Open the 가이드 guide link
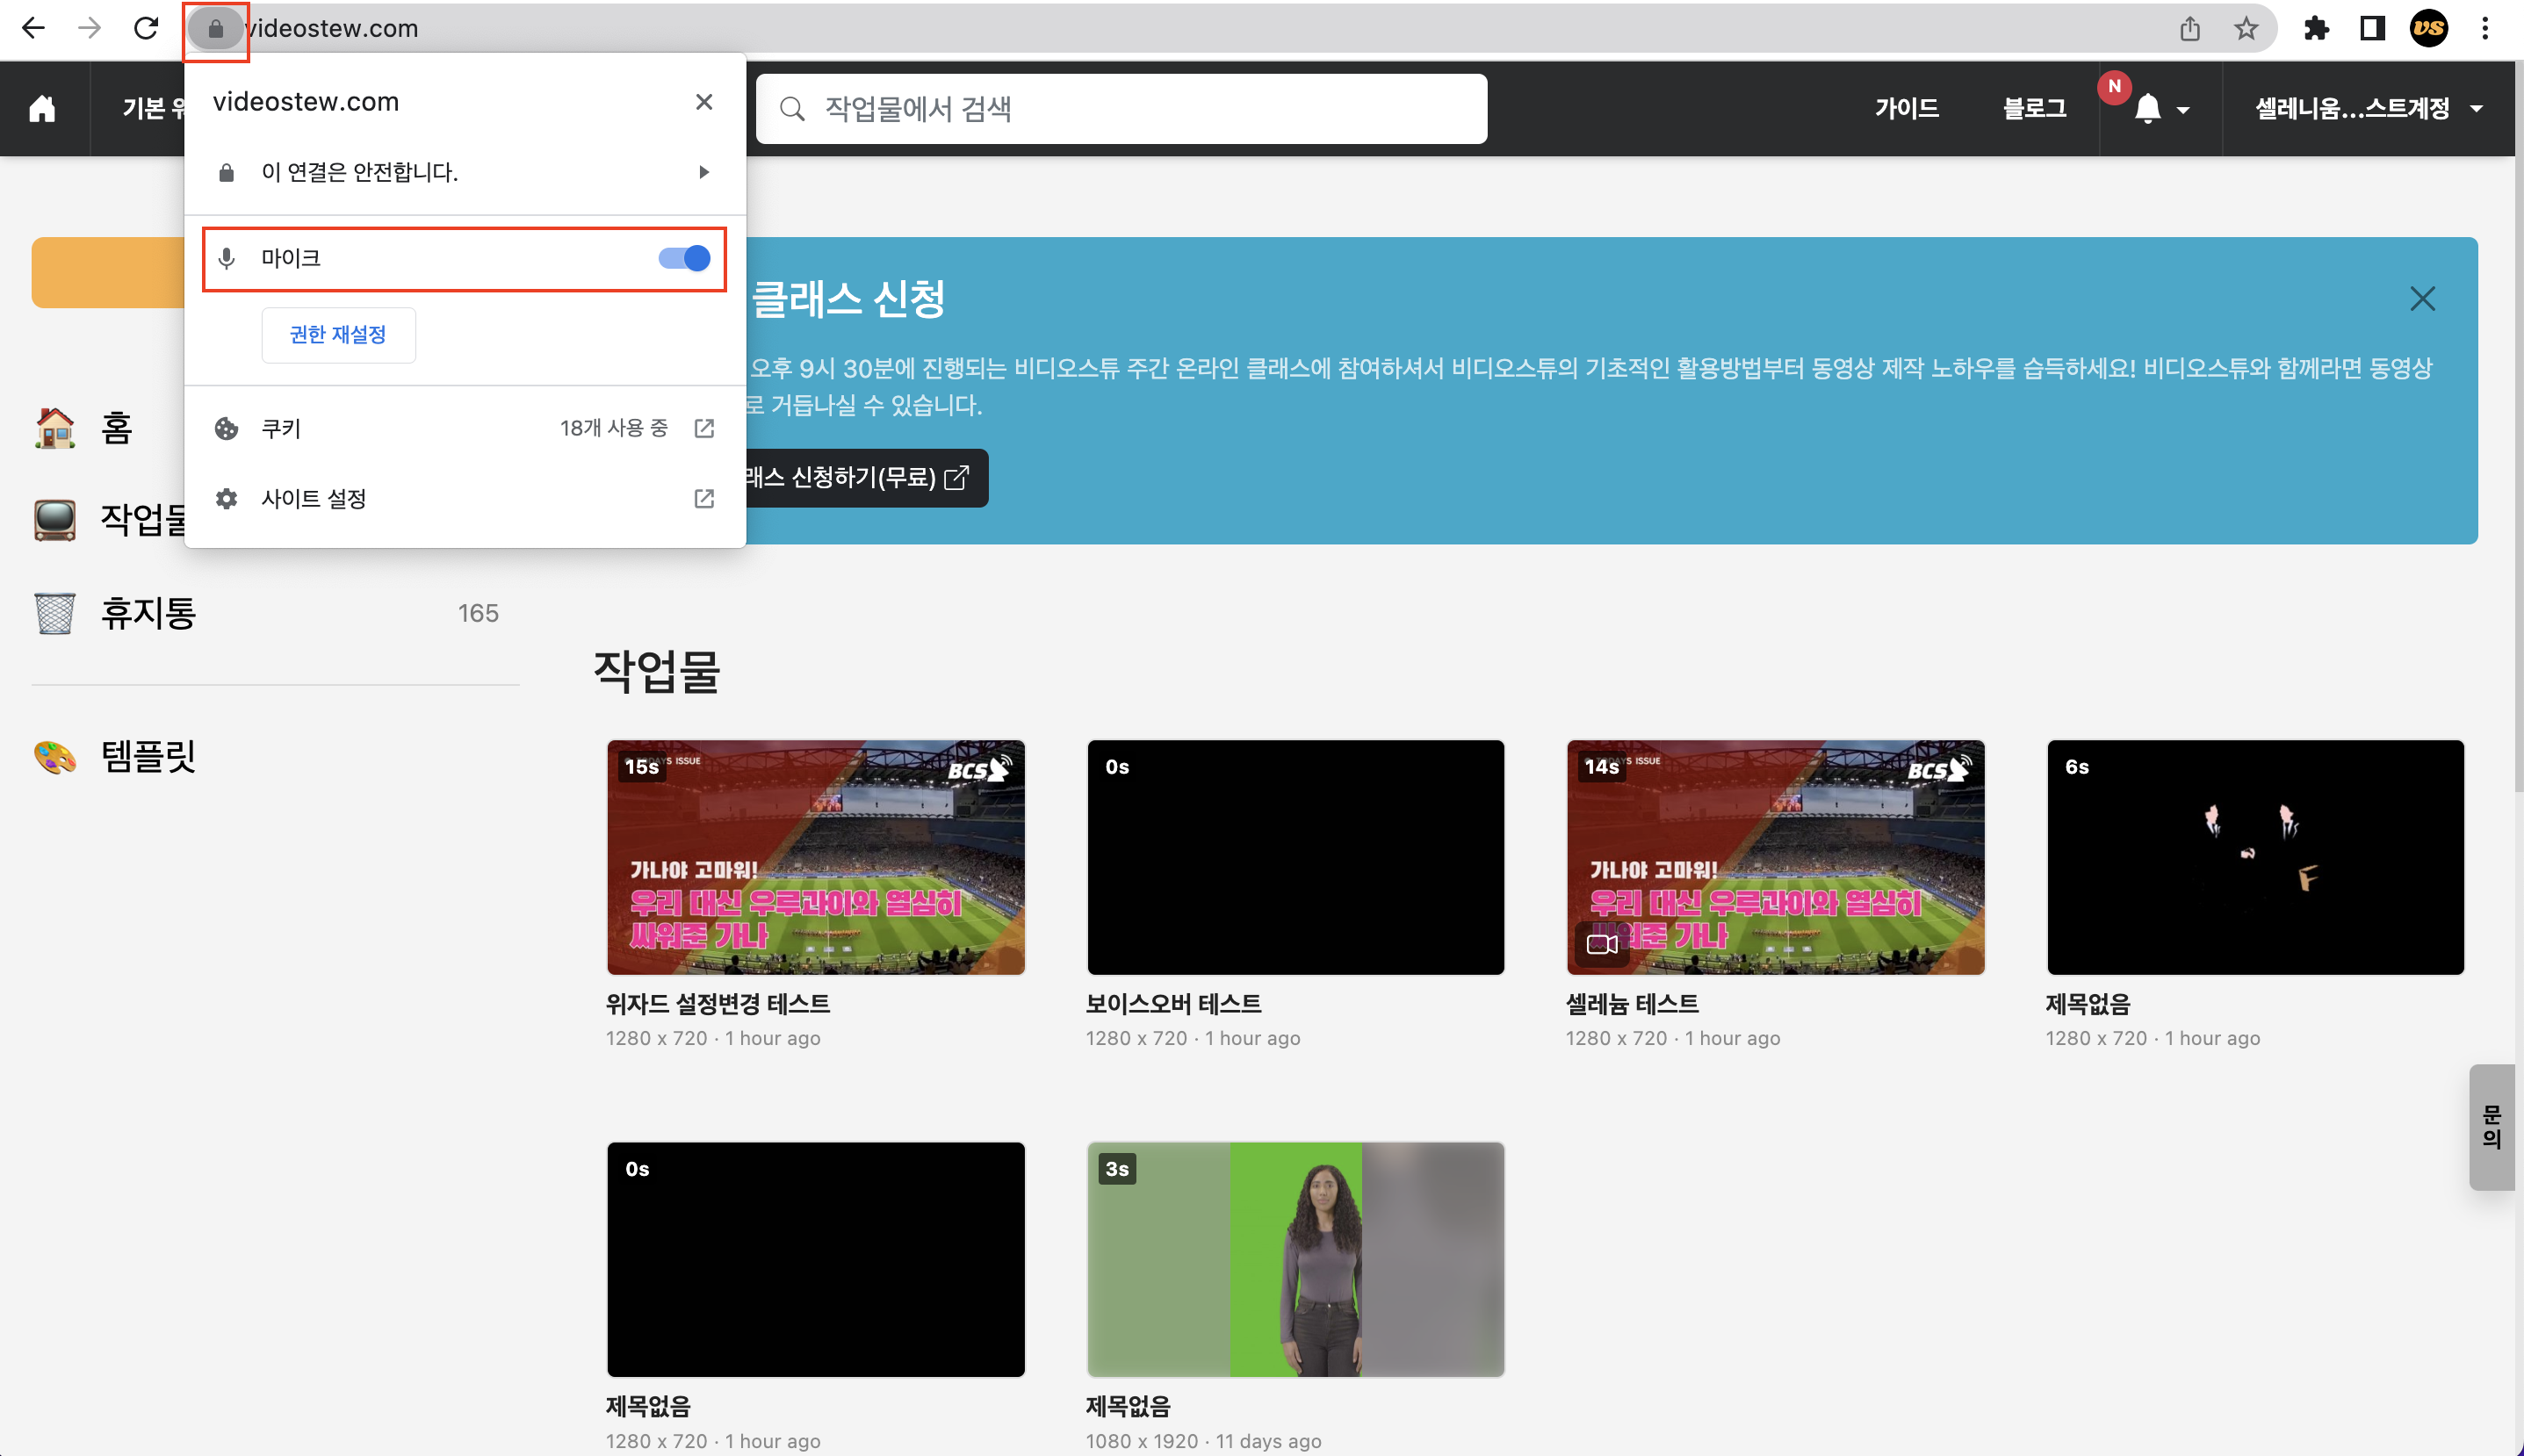The width and height of the screenshot is (2524, 1456). (x=1906, y=108)
